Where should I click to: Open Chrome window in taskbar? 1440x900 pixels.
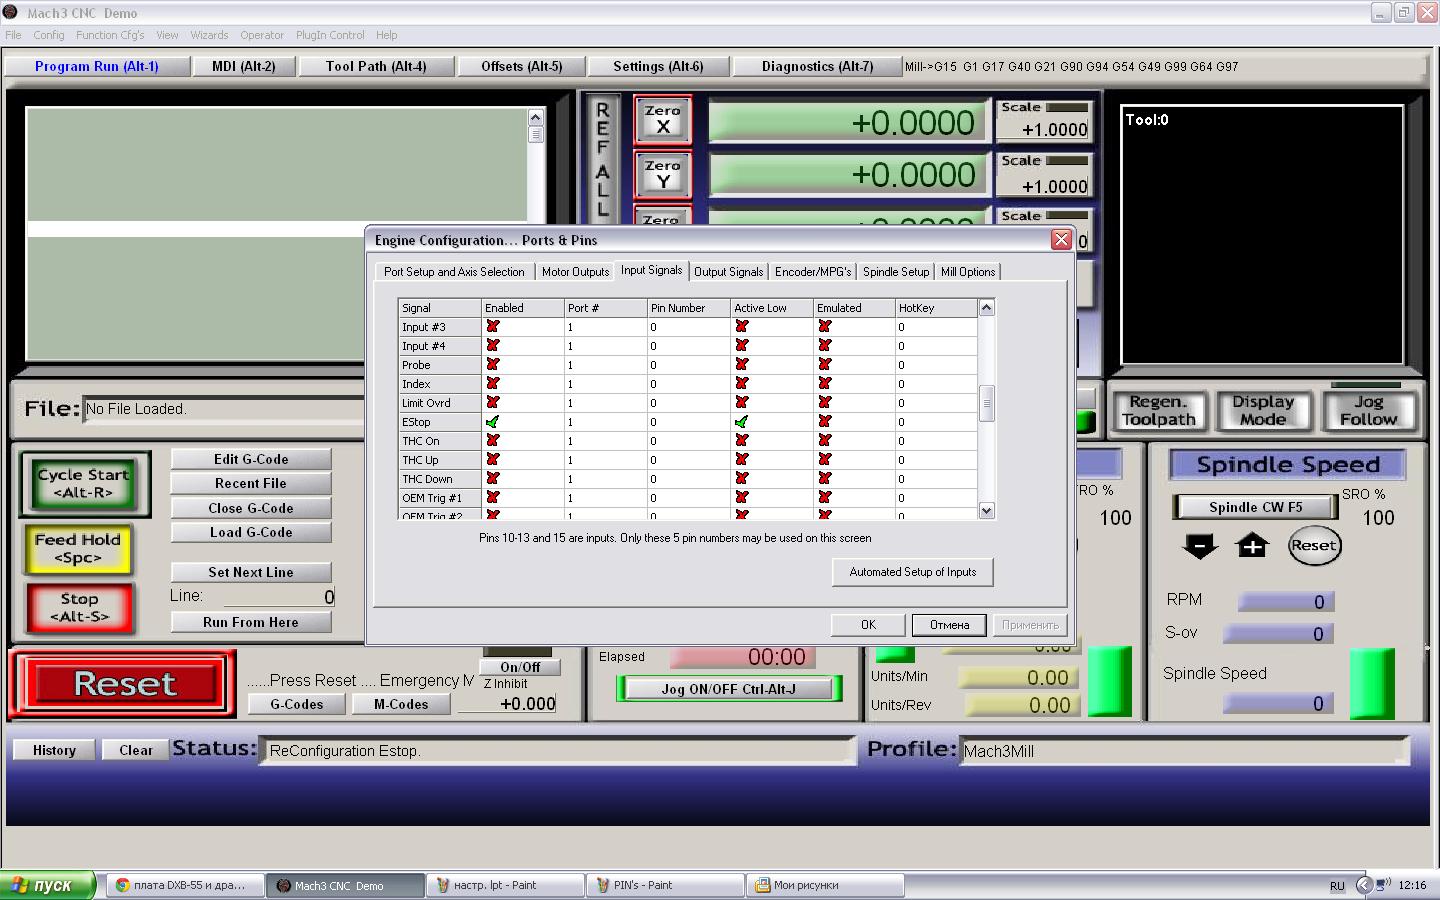coord(184,885)
